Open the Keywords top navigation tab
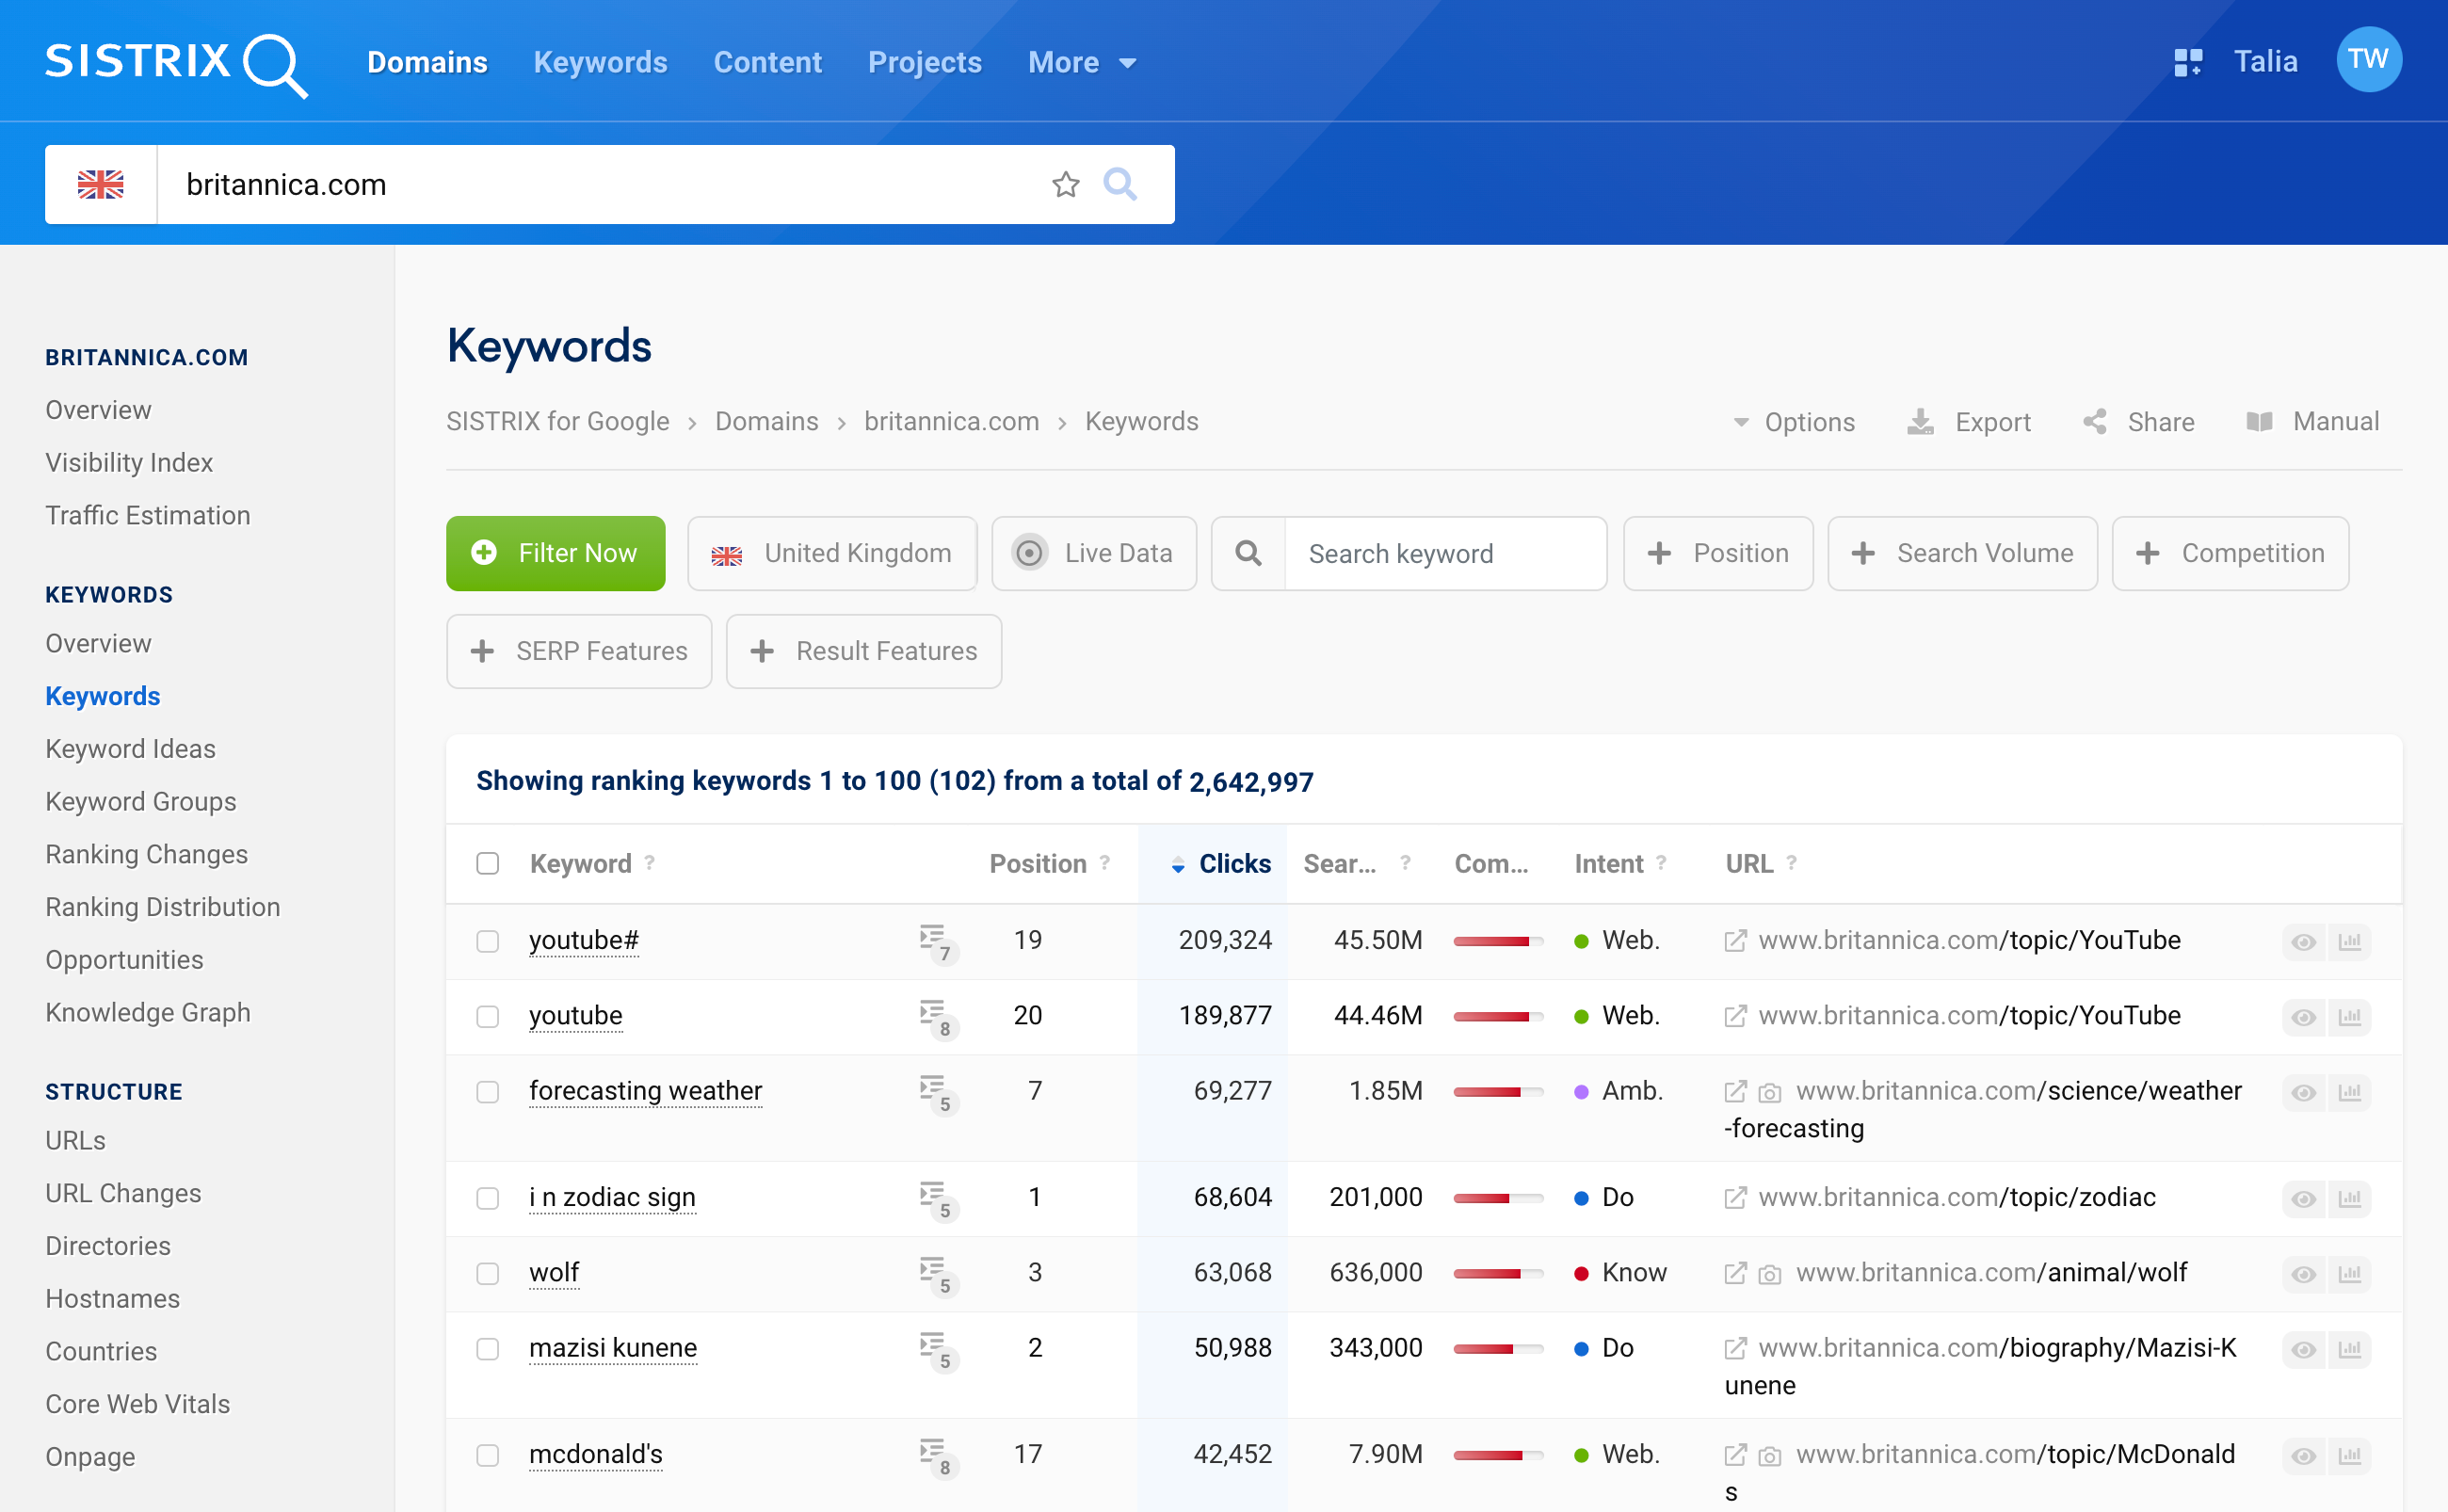This screenshot has height=1512, width=2448. [x=600, y=62]
